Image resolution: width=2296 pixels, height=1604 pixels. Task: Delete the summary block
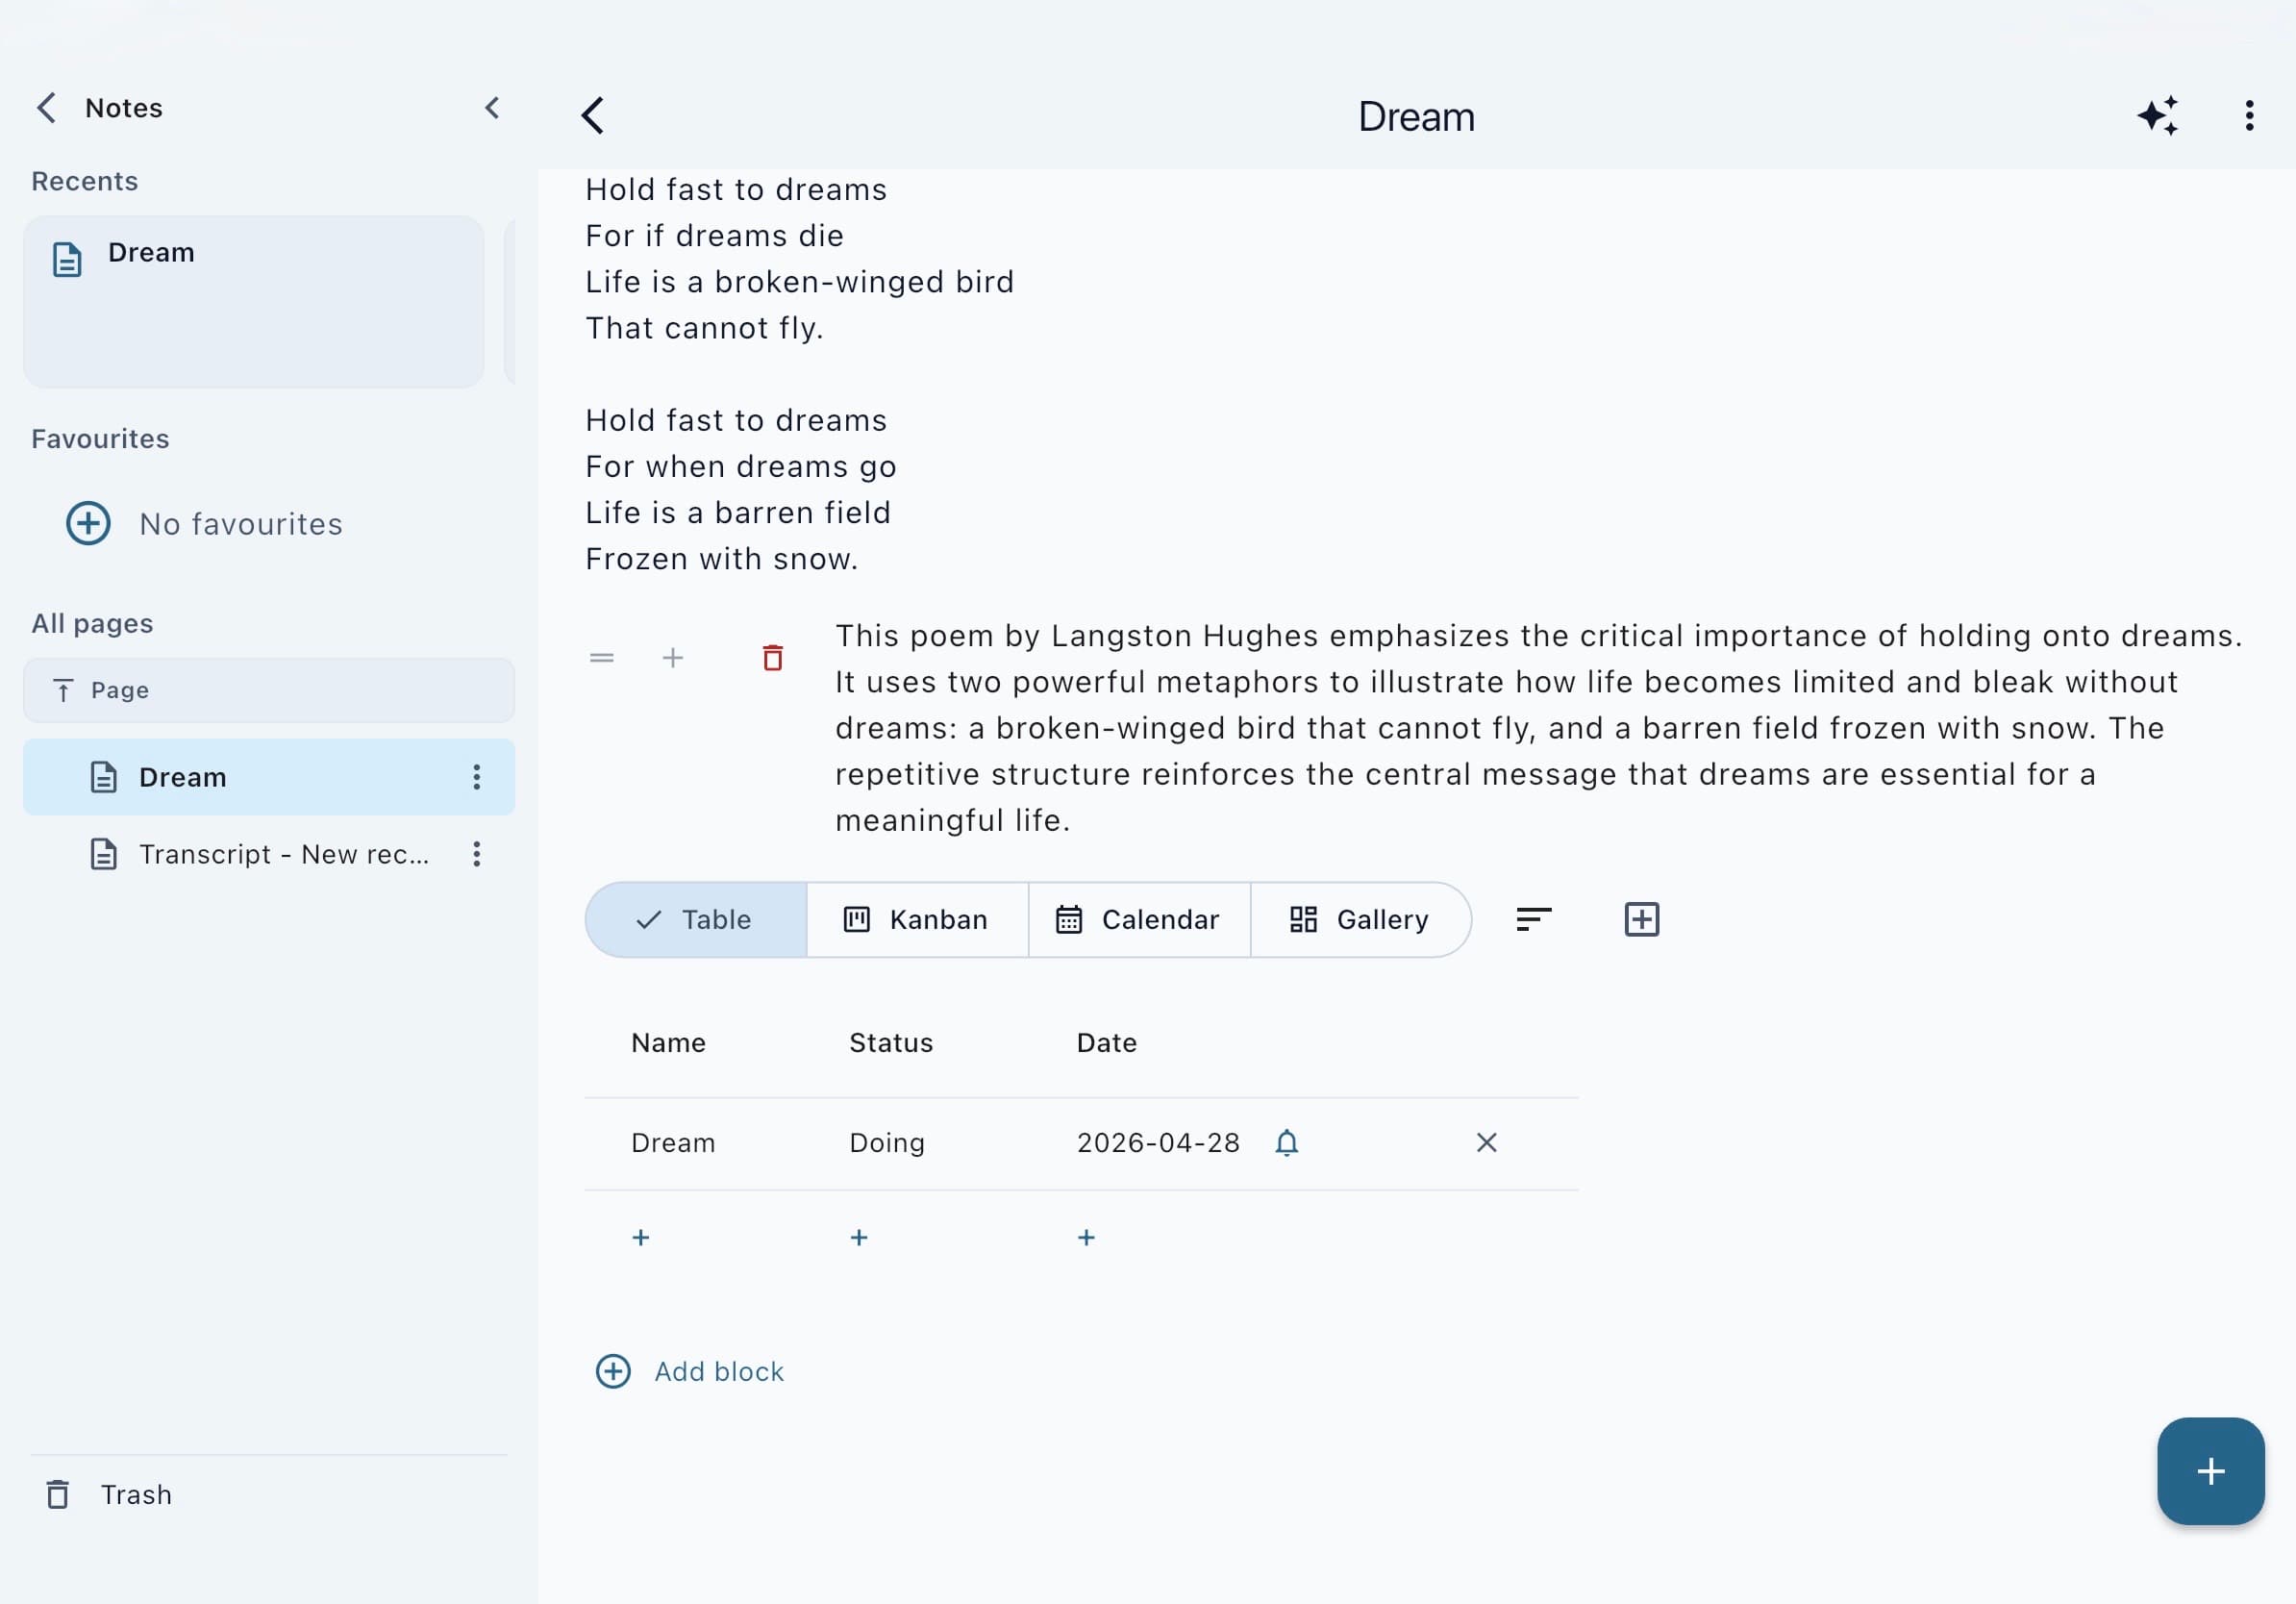point(773,658)
